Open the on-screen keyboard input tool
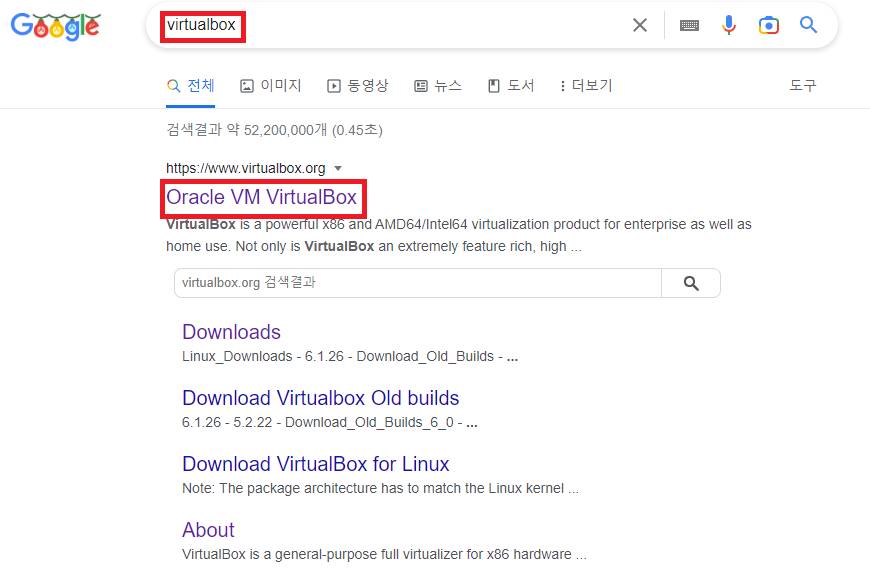The height and width of the screenshot is (570, 870). point(689,25)
